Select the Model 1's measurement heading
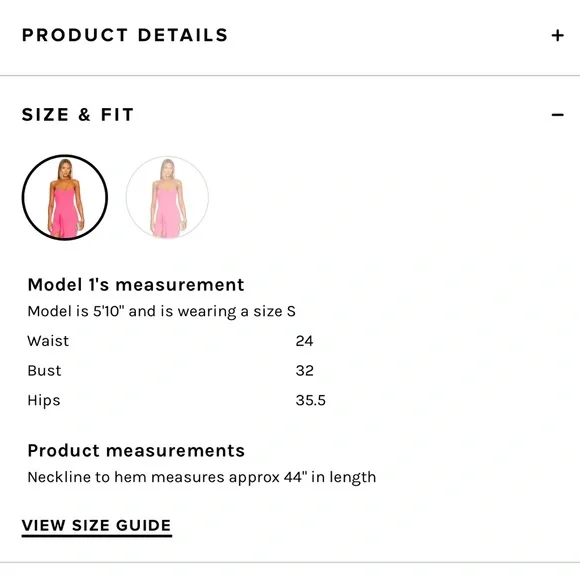Viewport: 580px width, 580px height. pyautogui.click(x=136, y=285)
